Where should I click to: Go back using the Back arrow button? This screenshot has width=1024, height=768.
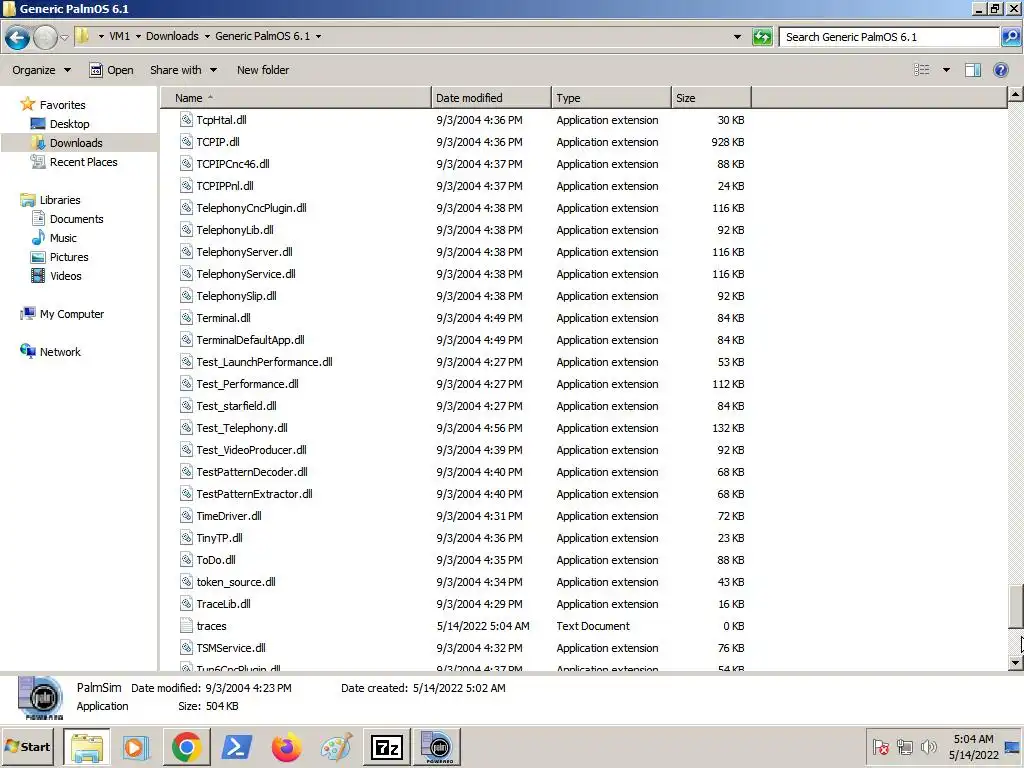point(18,37)
